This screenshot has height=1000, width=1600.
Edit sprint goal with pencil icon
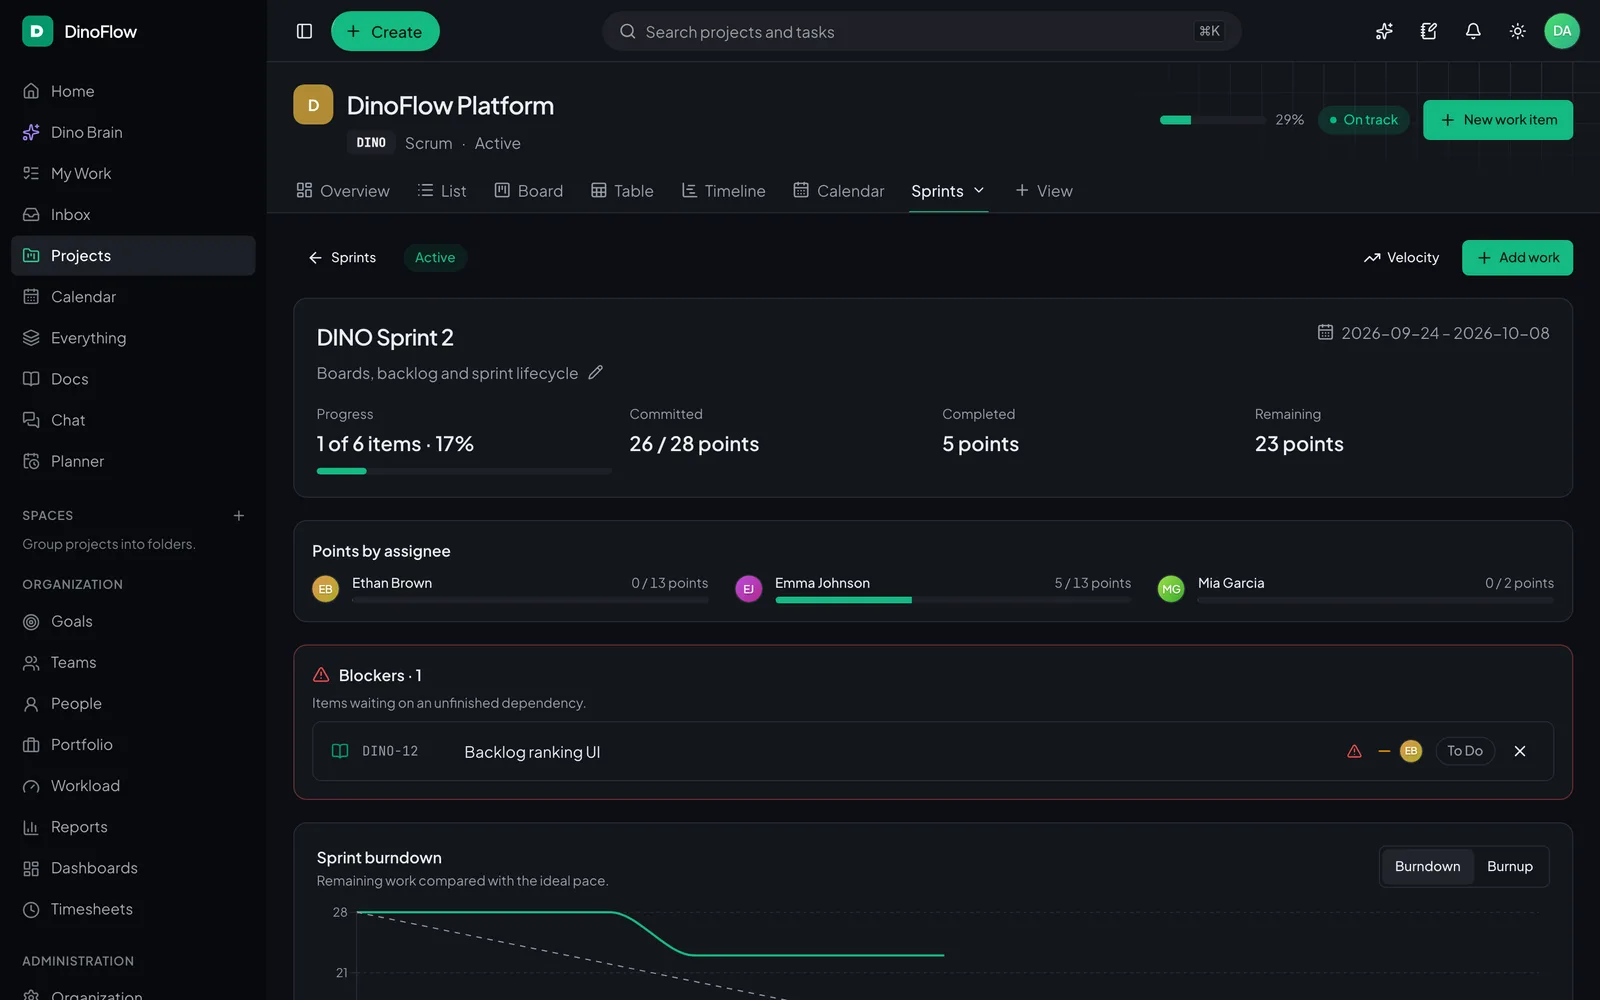pos(596,372)
